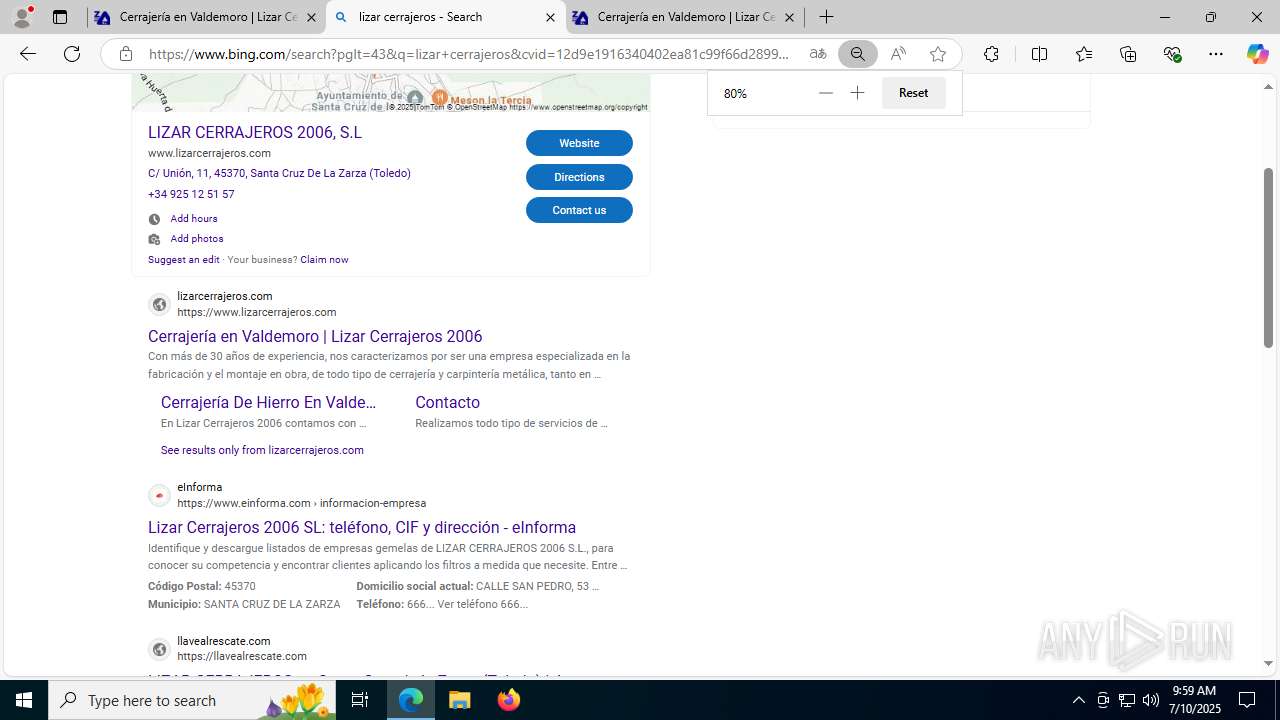Reset zoom level to default
The height and width of the screenshot is (720, 1280).
[913, 93]
